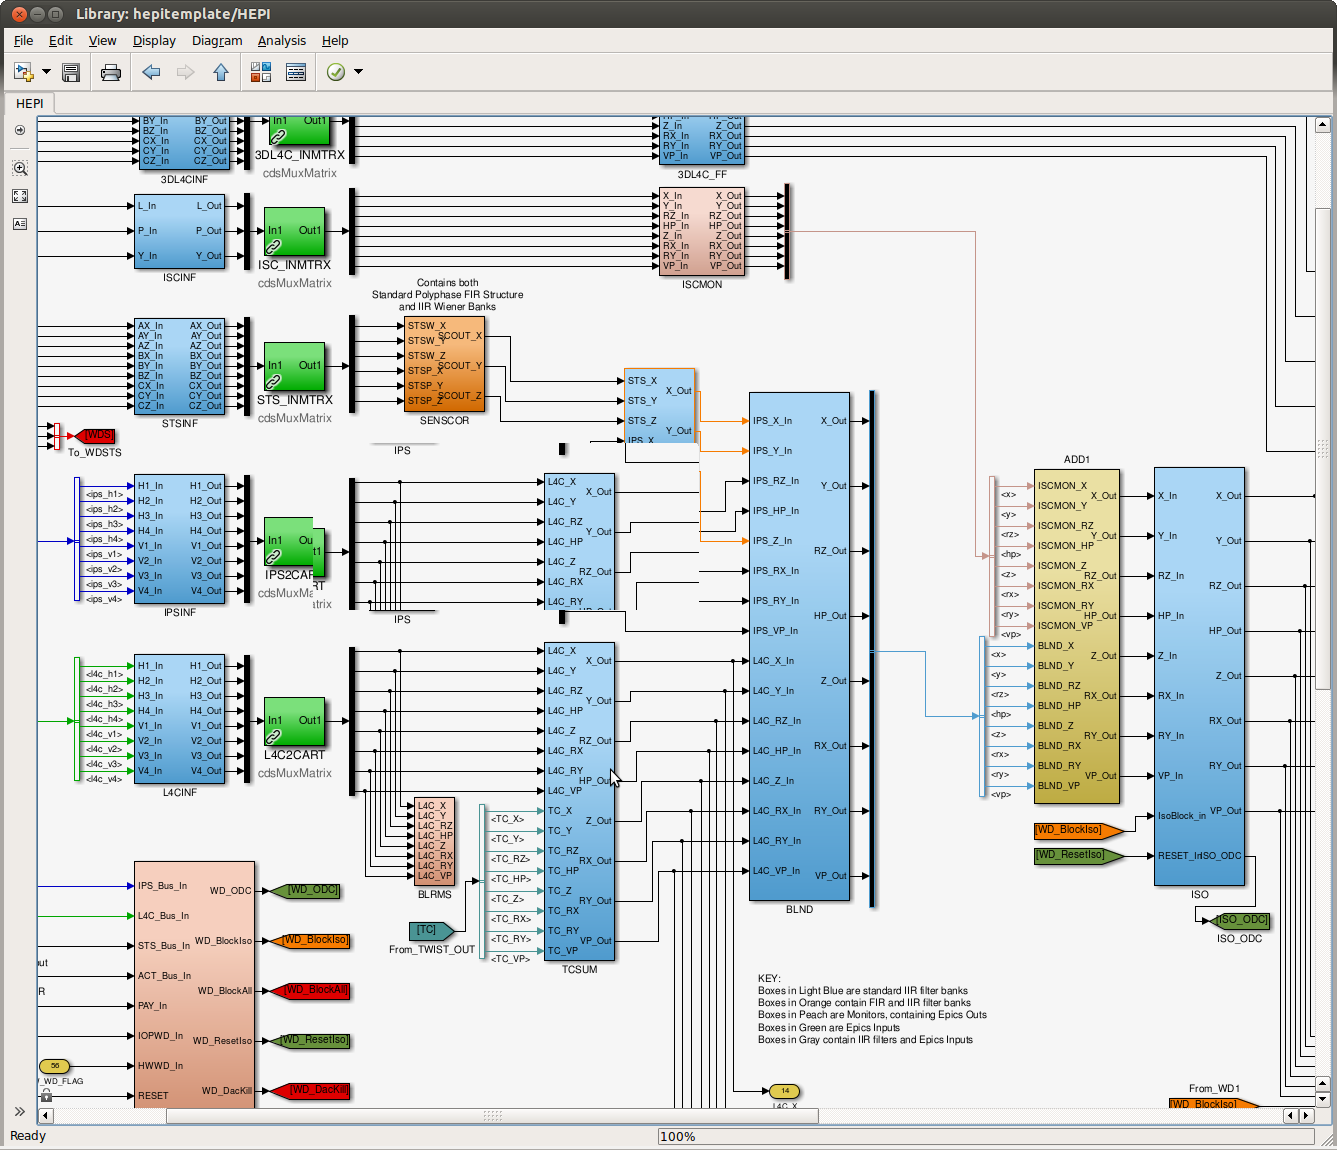Click the red WD_BlockAll goto tag
This screenshot has height=1150, width=1337.
click(x=311, y=991)
